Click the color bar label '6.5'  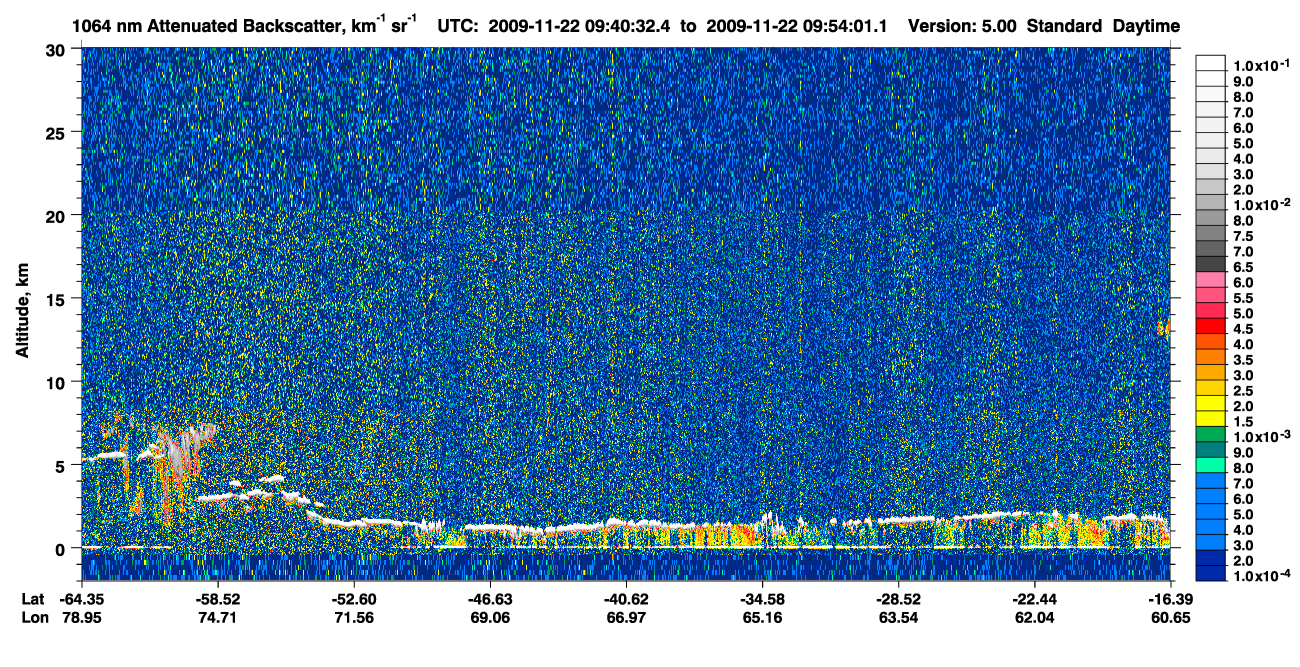point(1244,268)
